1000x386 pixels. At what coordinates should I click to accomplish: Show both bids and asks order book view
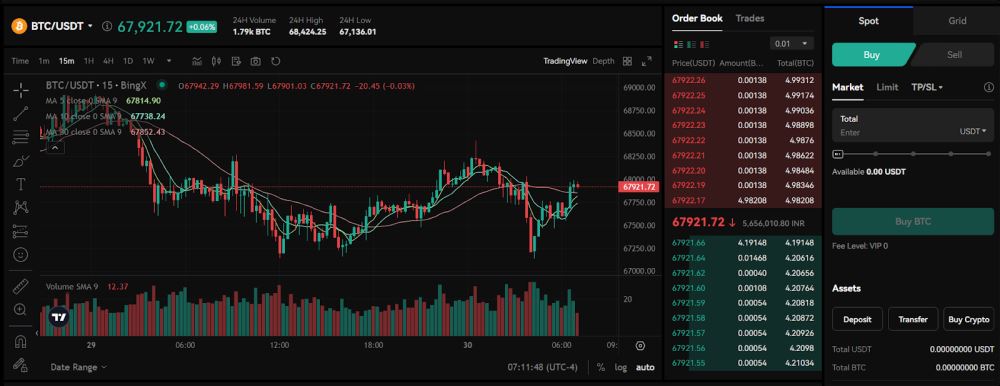tap(678, 44)
